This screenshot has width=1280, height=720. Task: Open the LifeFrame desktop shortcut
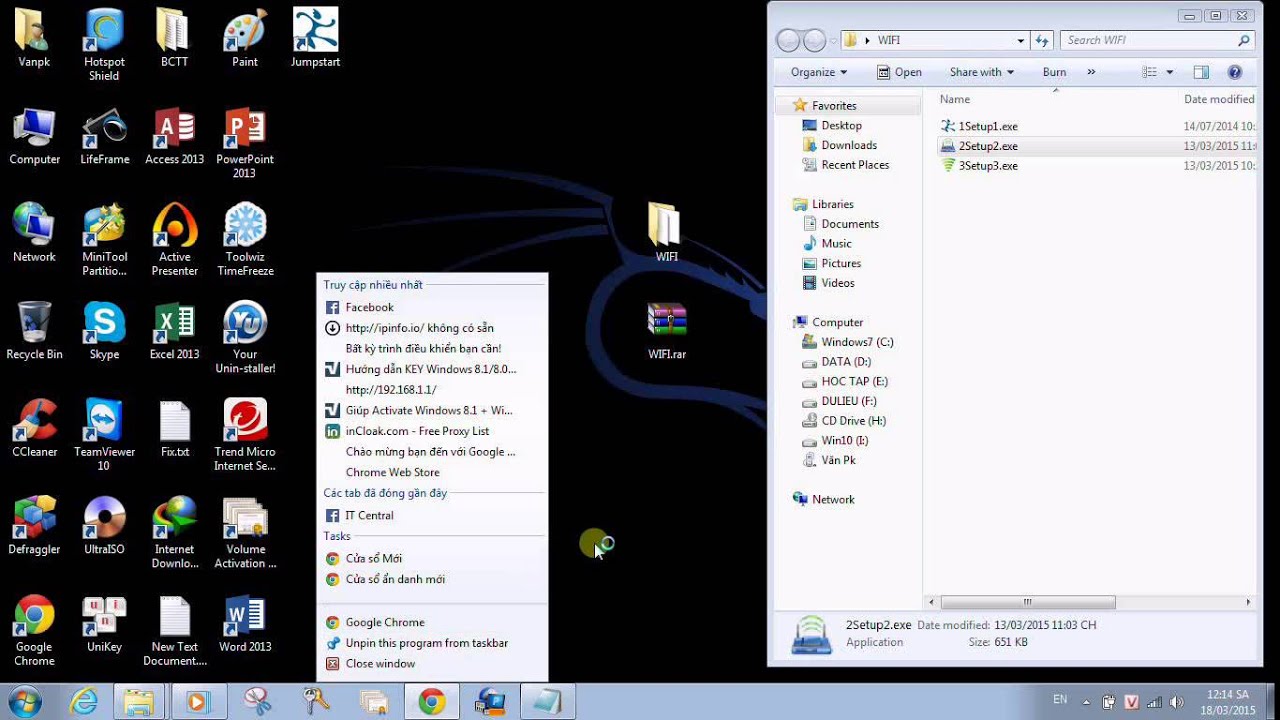104,136
